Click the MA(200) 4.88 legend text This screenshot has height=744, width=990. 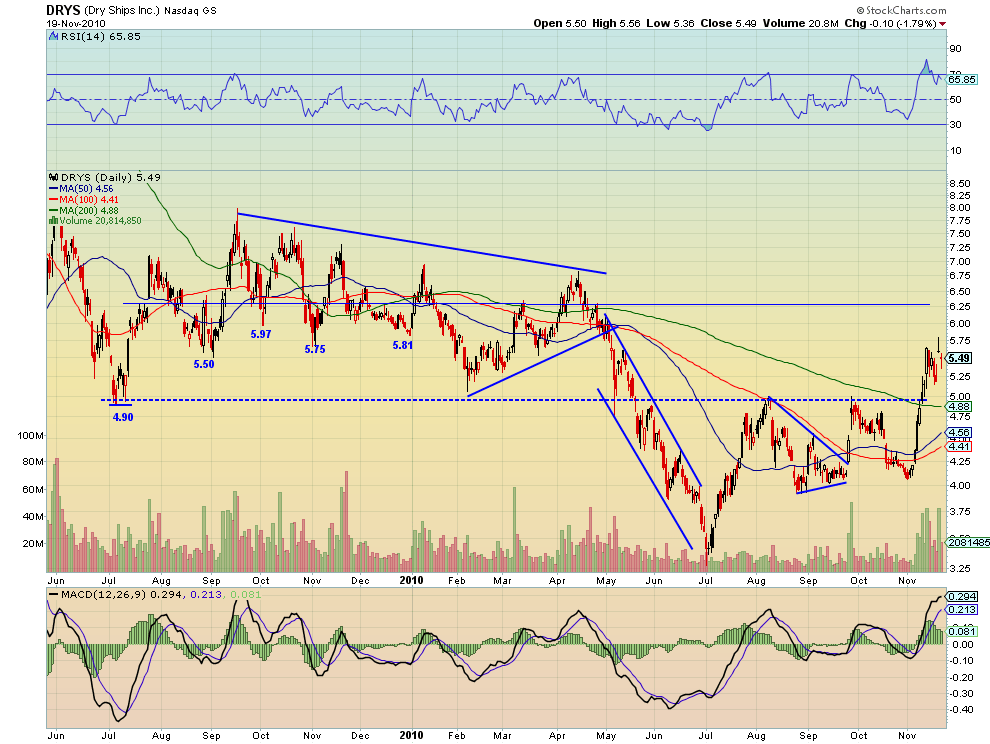point(89,210)
